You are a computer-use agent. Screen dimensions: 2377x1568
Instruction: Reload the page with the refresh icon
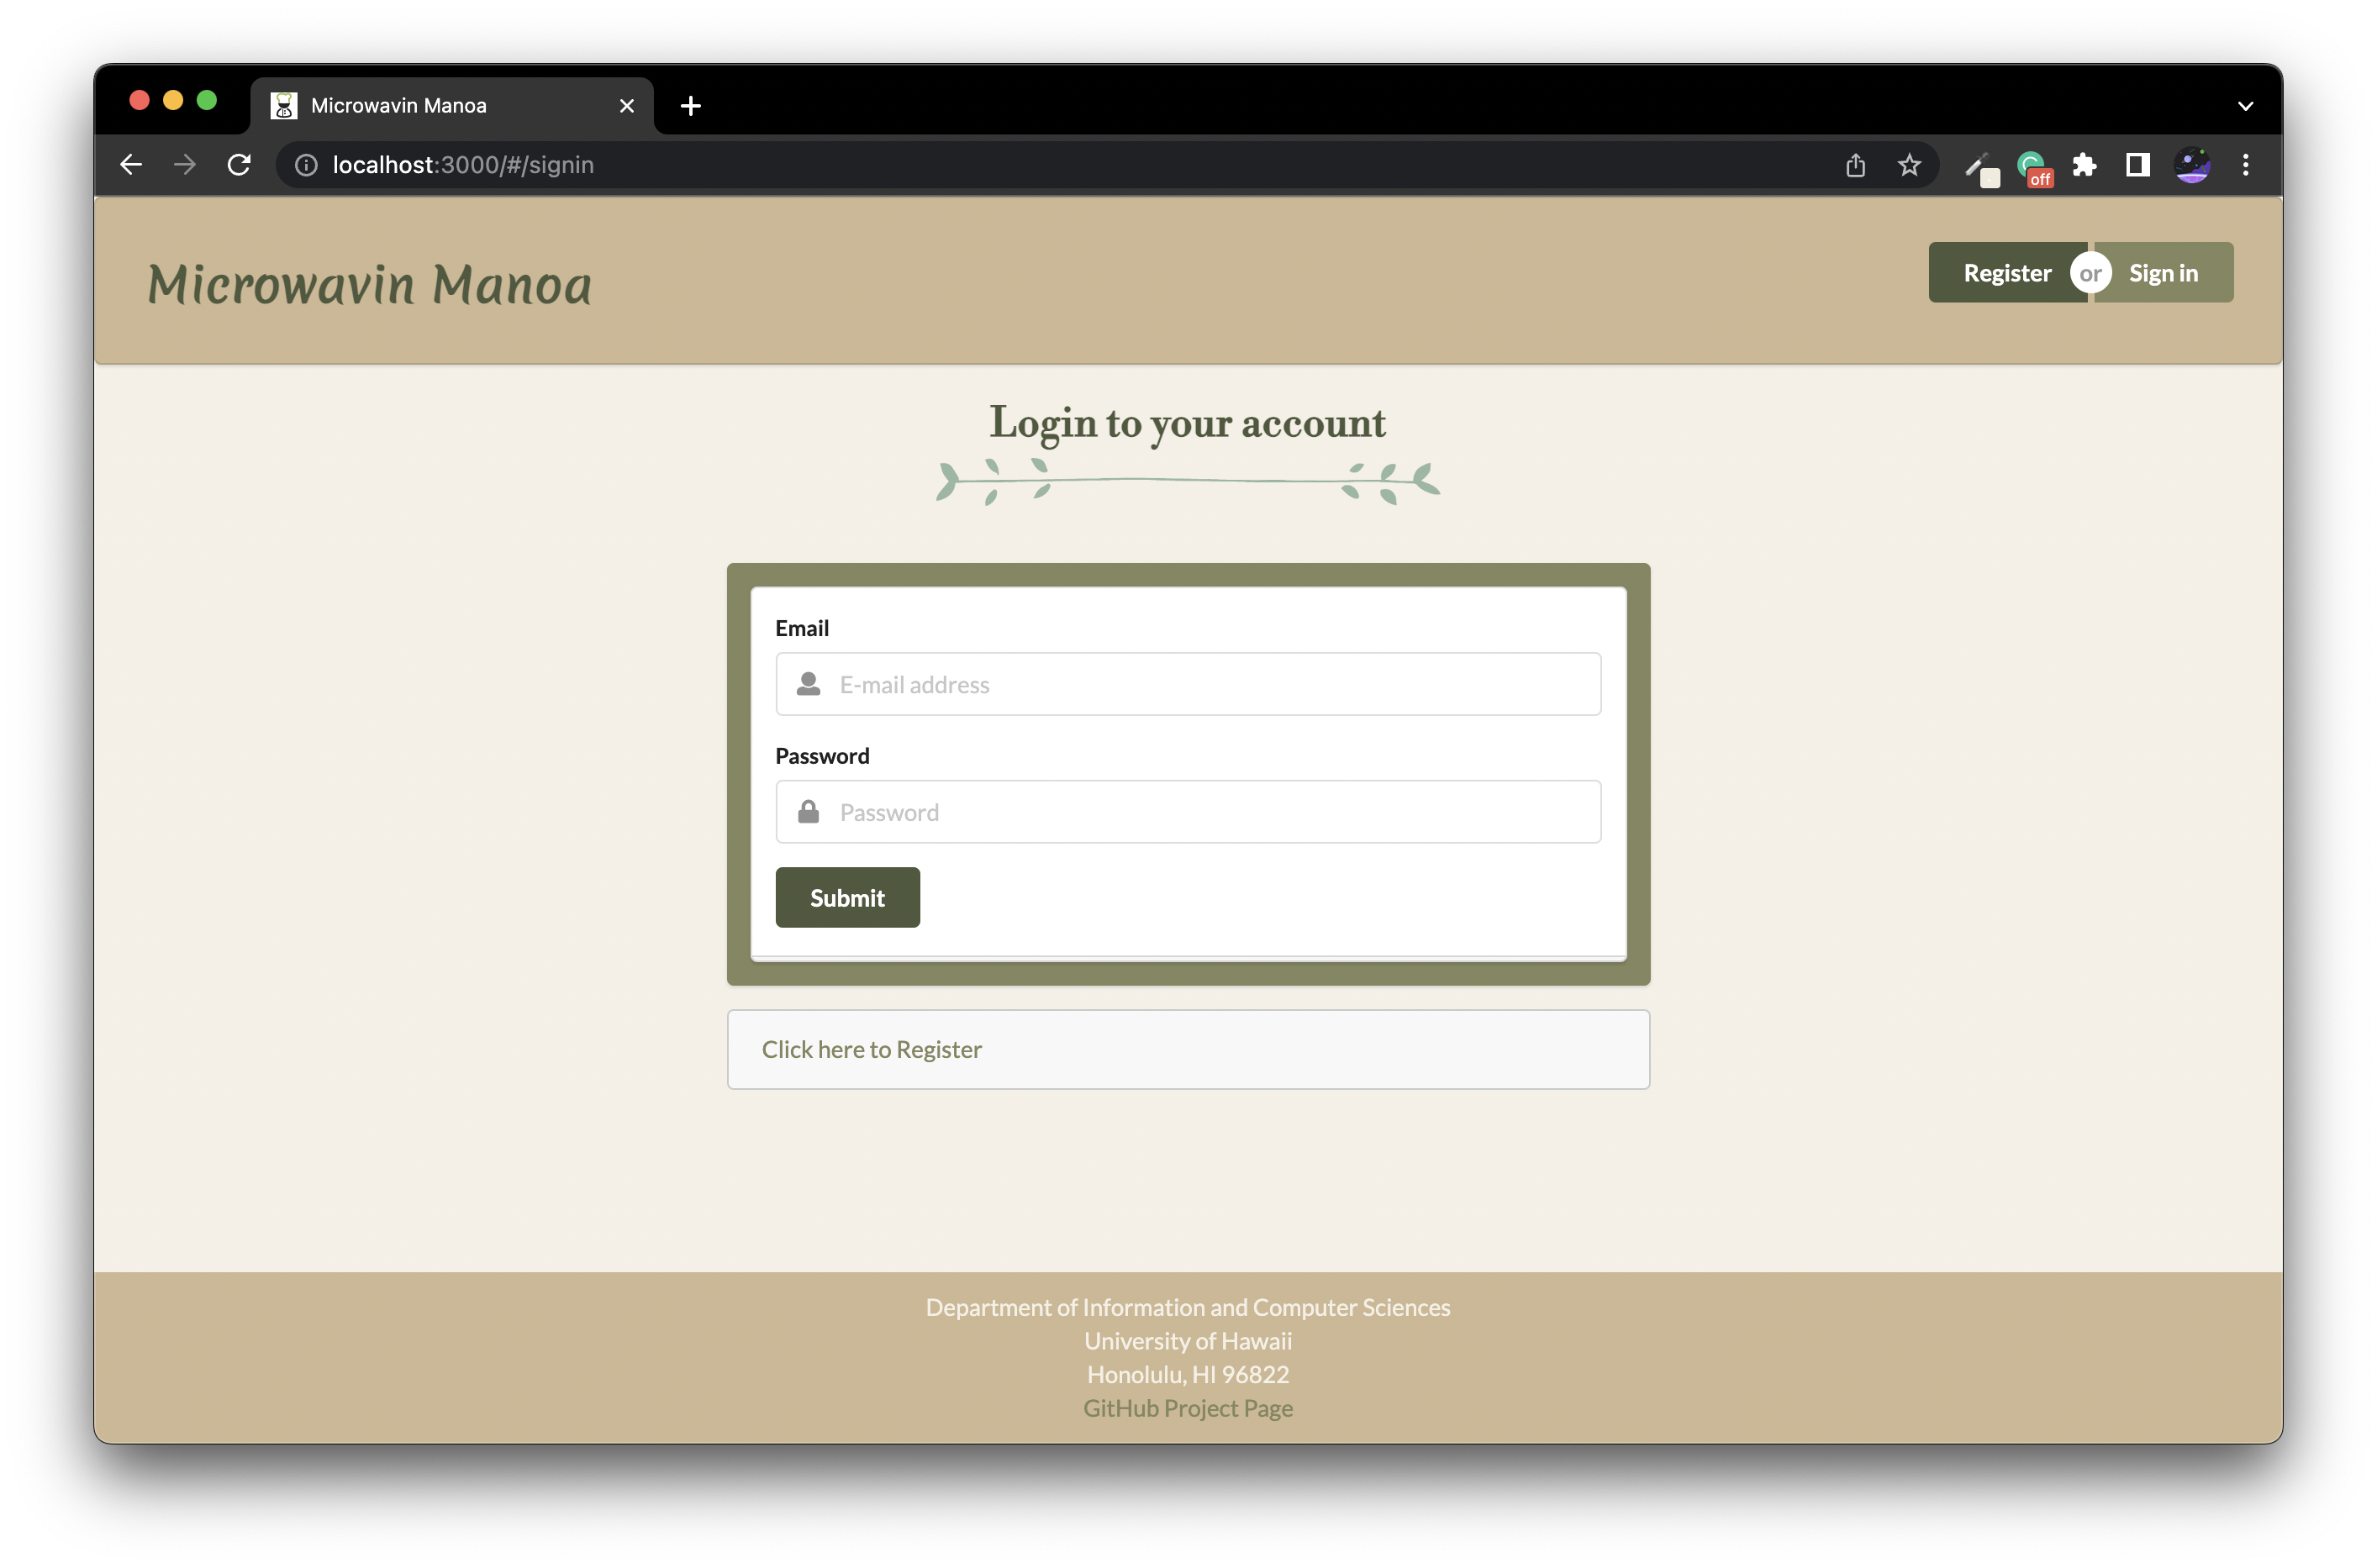[239, 165]
